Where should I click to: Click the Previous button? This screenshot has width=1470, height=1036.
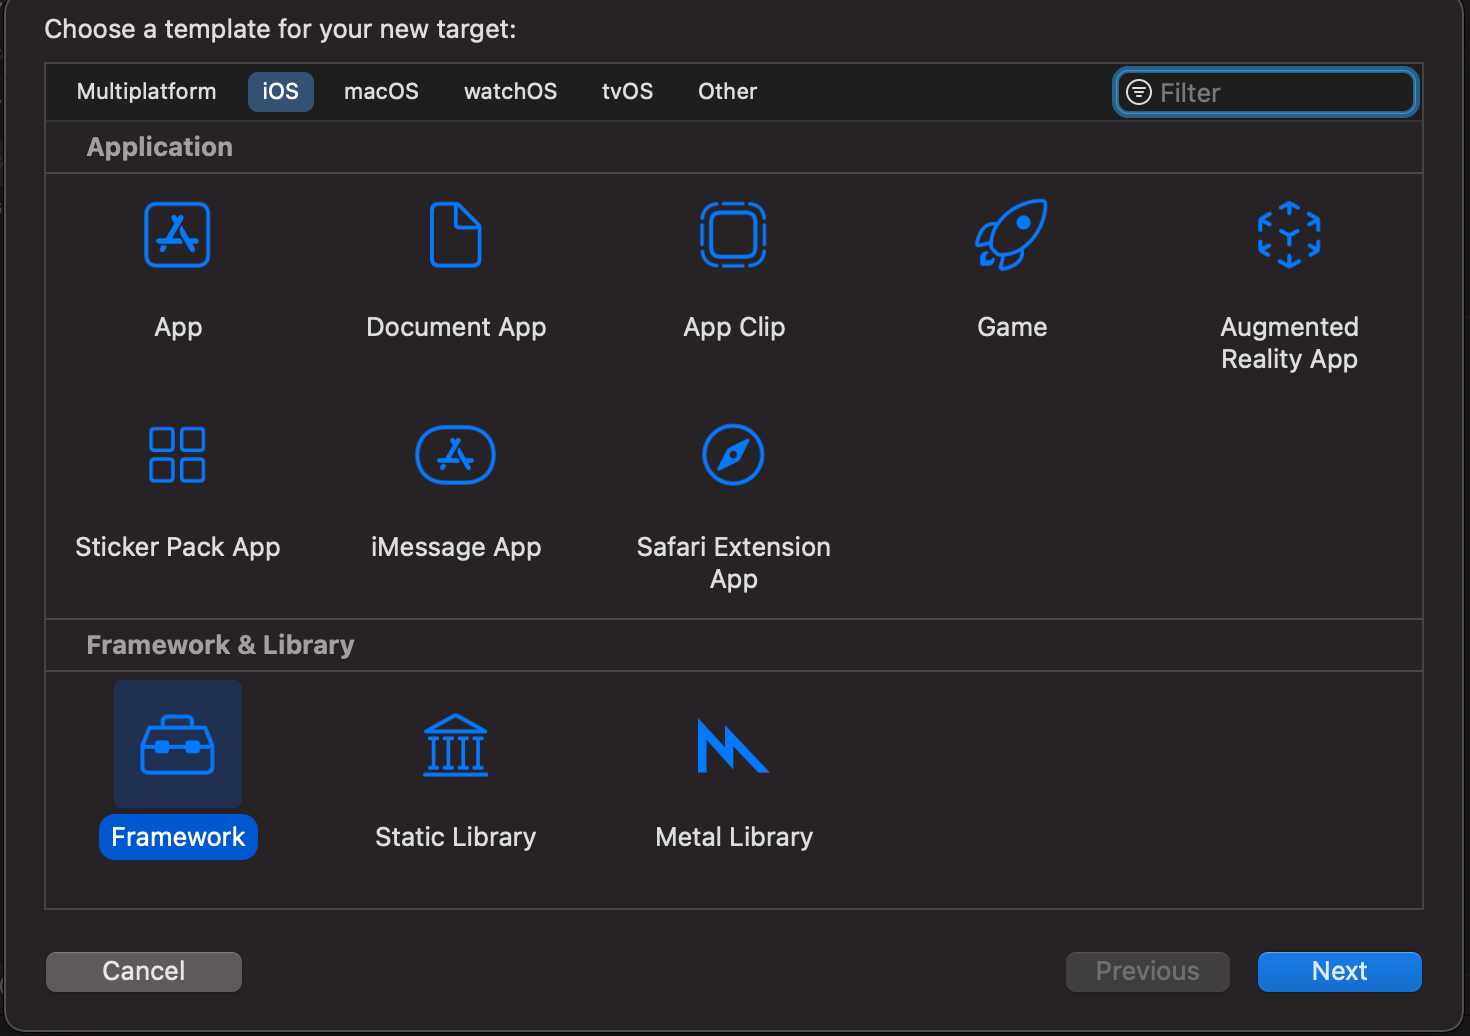pos(1148,971)
